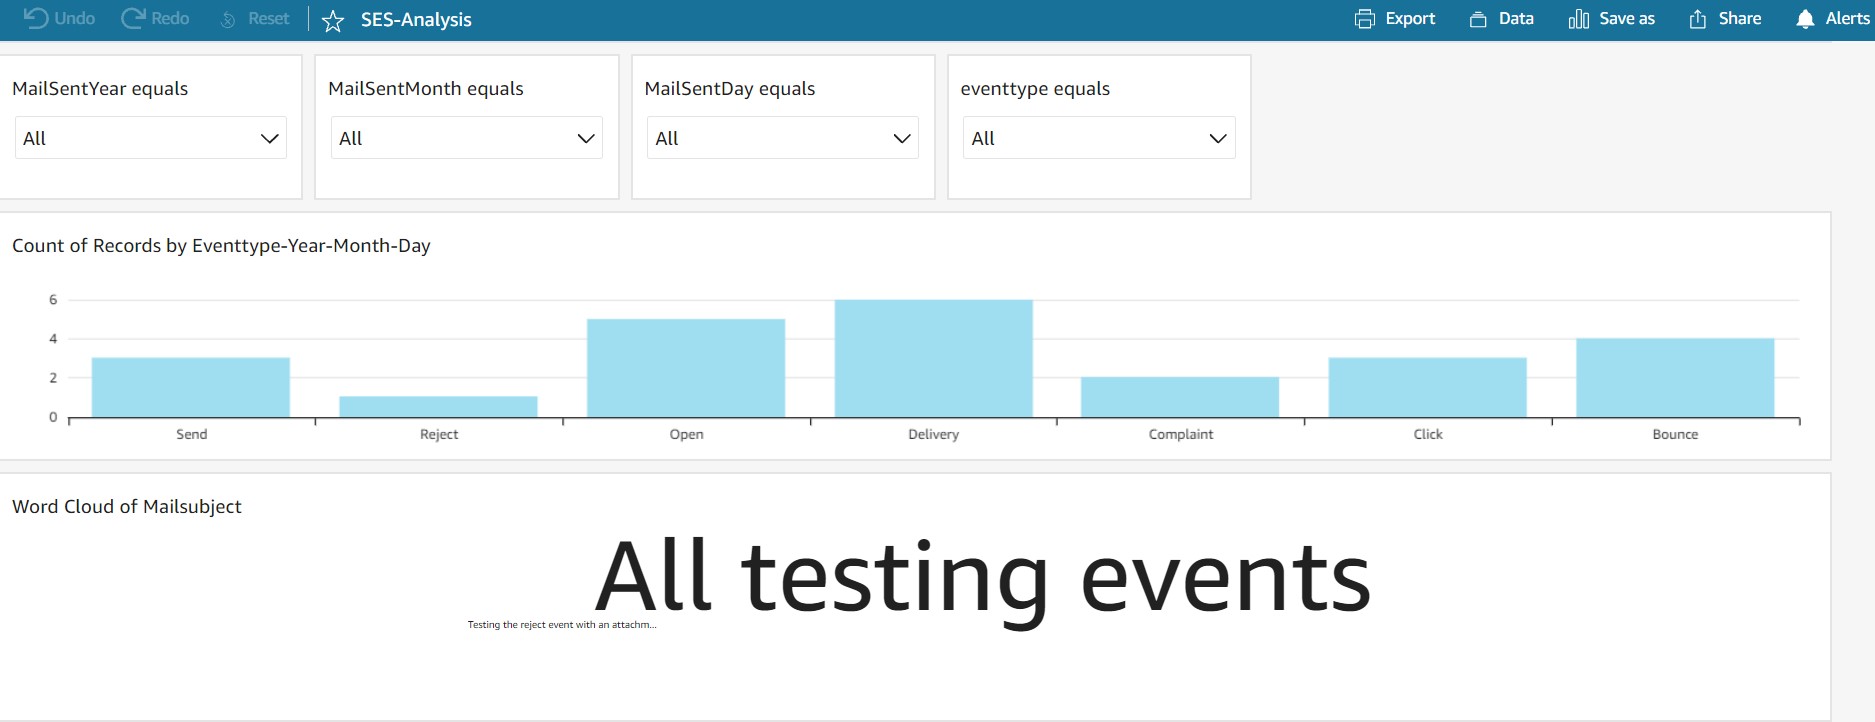This screenshot has width=1875, height=722.
Task: Click the Alerts bell icon
Action: tap(1805, 19)
